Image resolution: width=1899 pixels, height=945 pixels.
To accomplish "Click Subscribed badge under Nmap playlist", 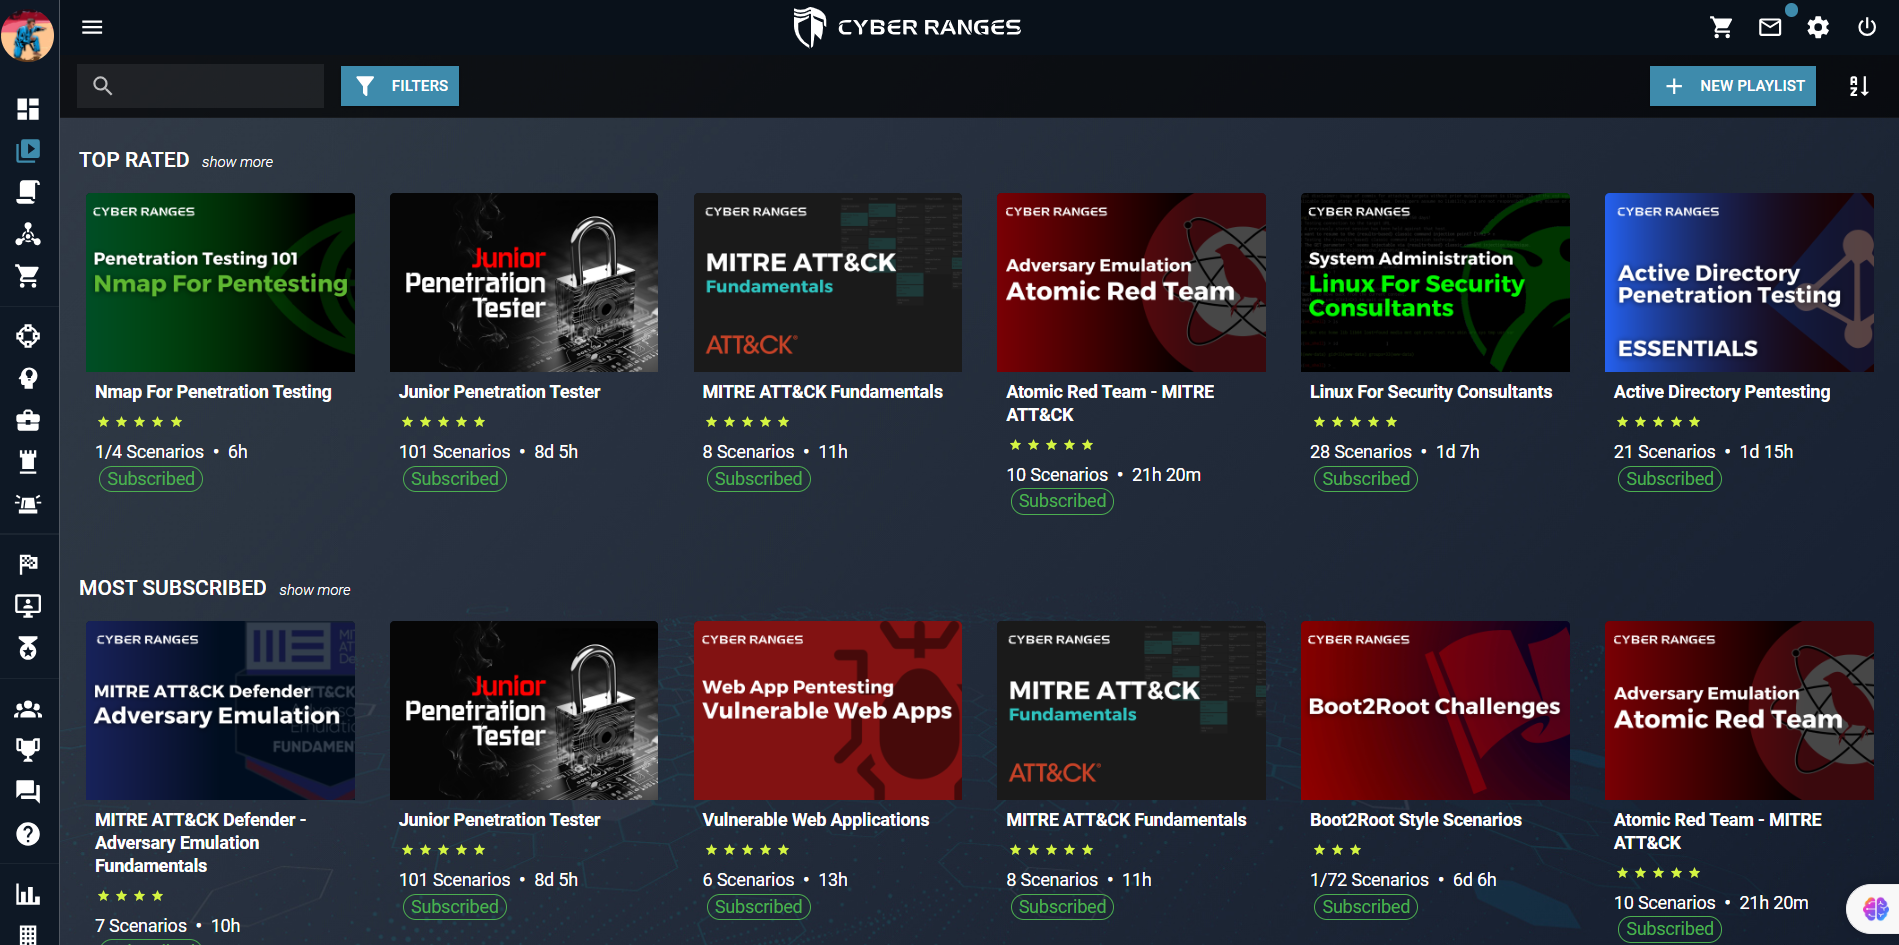I will pyautogui.click(x=151, y=479).
